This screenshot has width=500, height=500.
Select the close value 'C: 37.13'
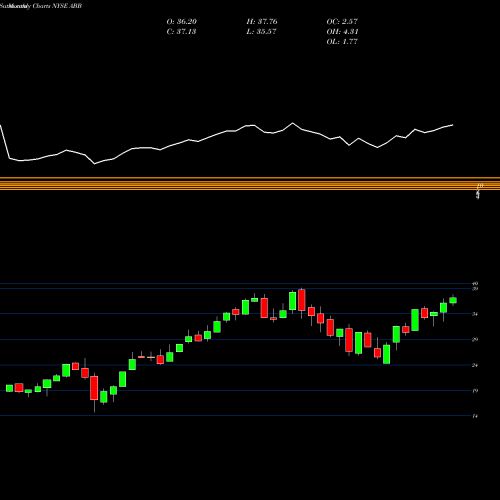(181, 31)
